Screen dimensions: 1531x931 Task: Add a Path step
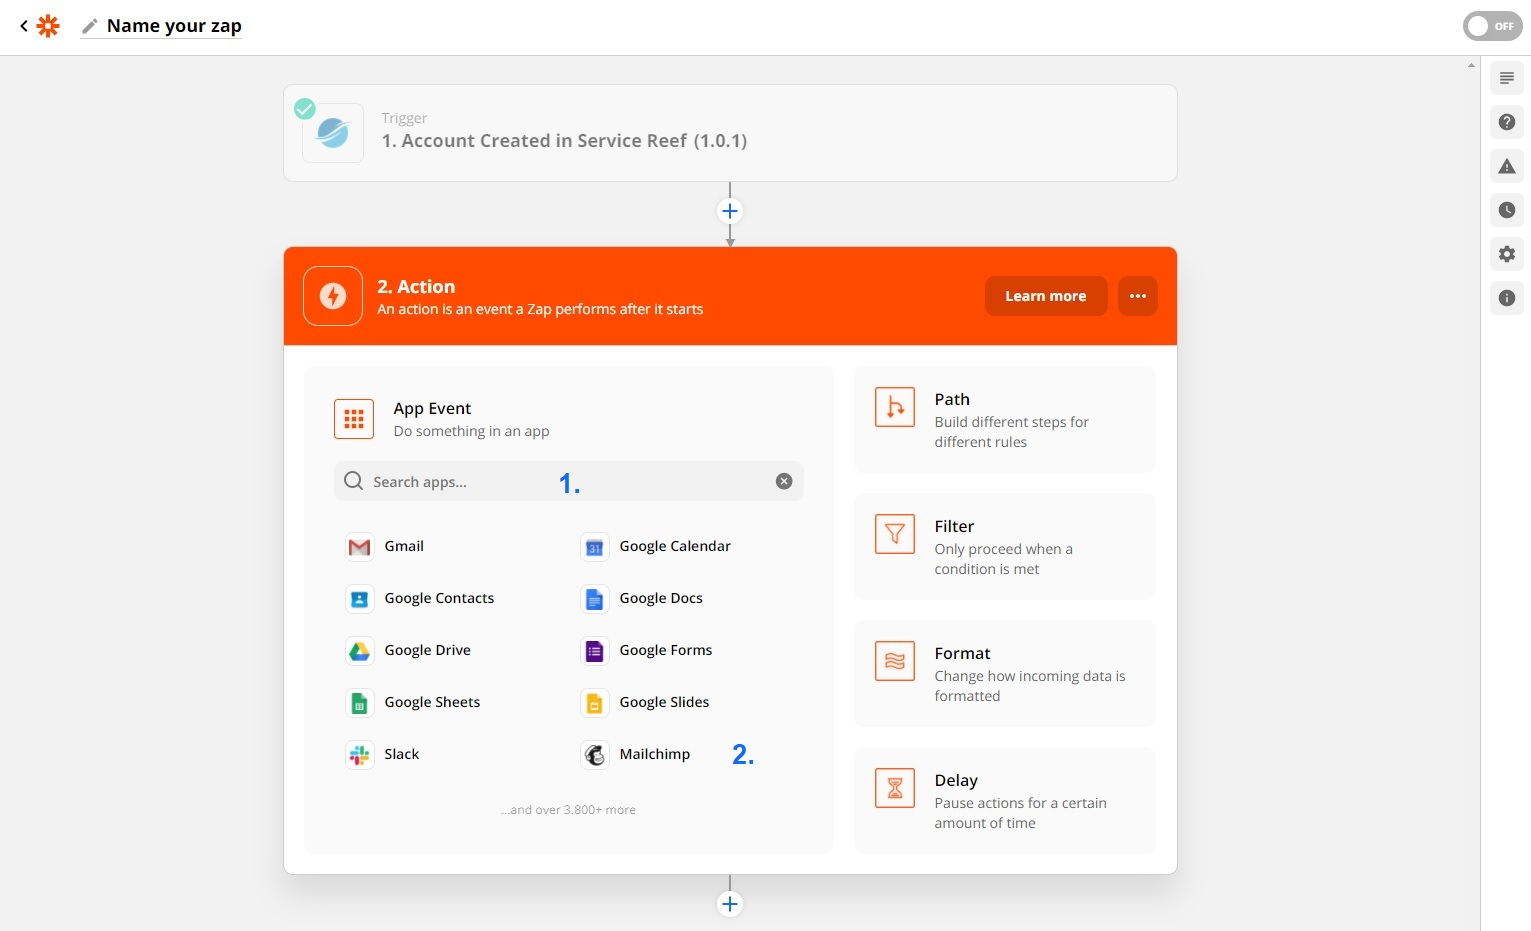[1005, 419]
